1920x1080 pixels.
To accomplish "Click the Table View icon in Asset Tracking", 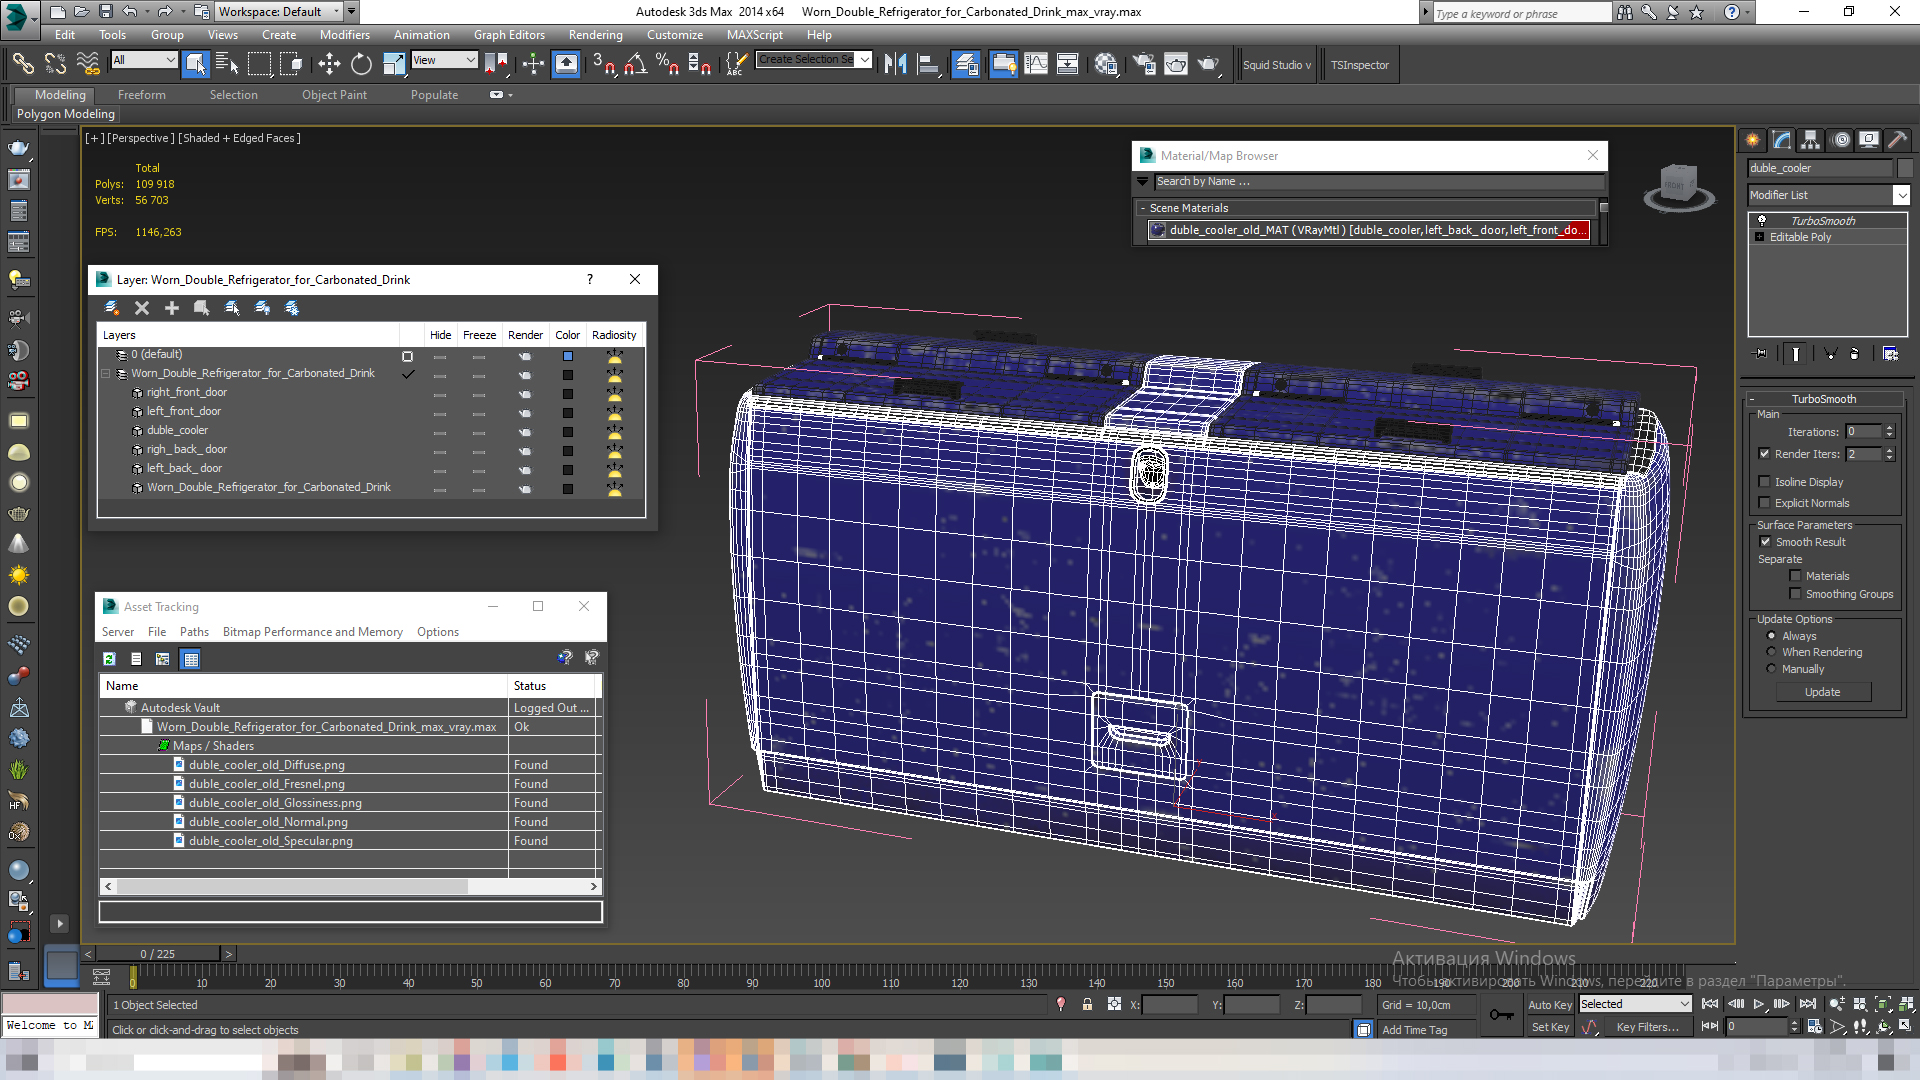I will 190,659.
